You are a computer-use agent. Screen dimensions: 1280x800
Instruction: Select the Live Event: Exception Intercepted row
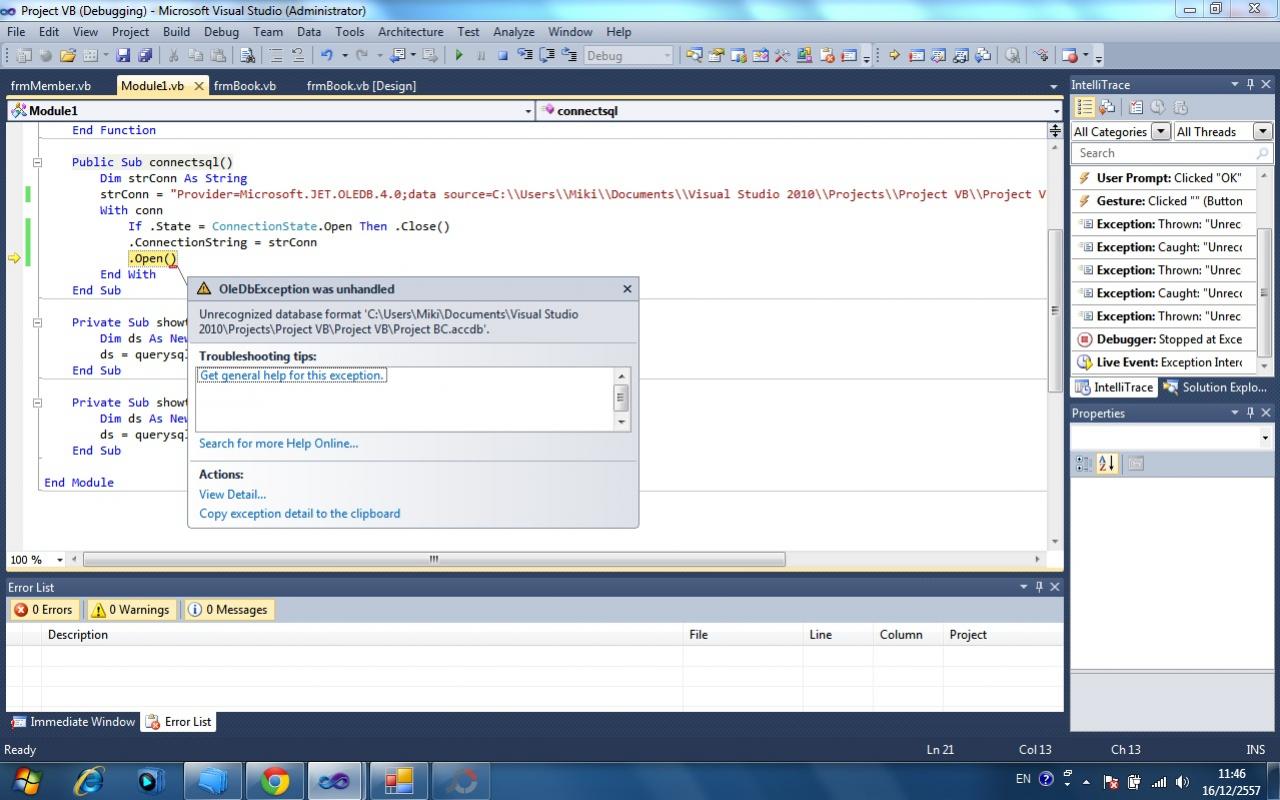pyautogui.click(x=1162, y=362)
